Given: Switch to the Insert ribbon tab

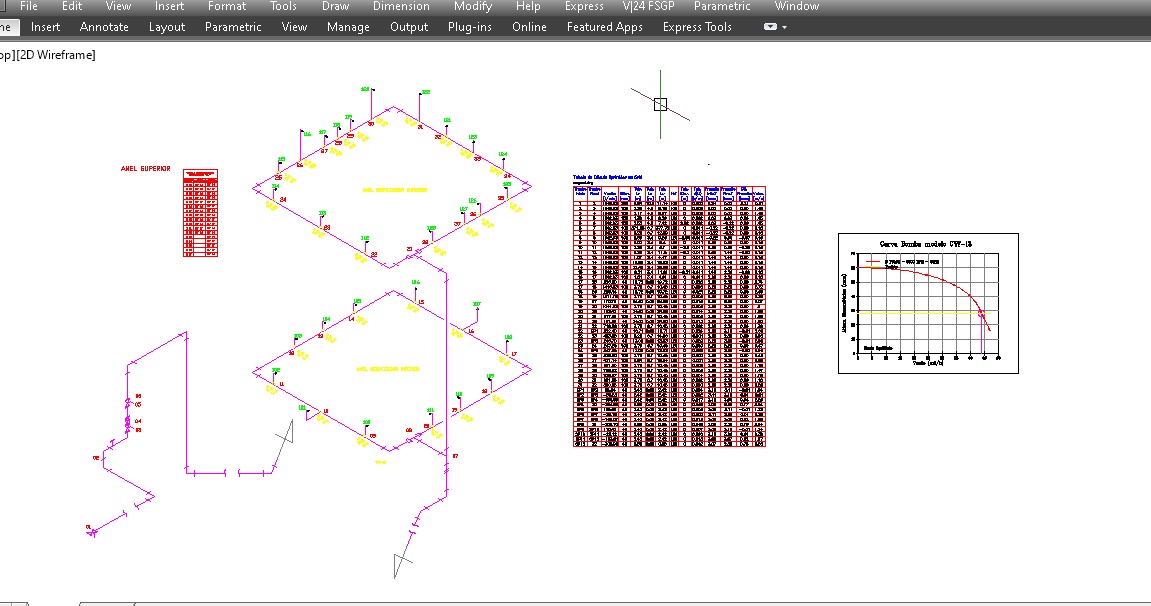Looking at the screenshot, I should tap(46, 26).
